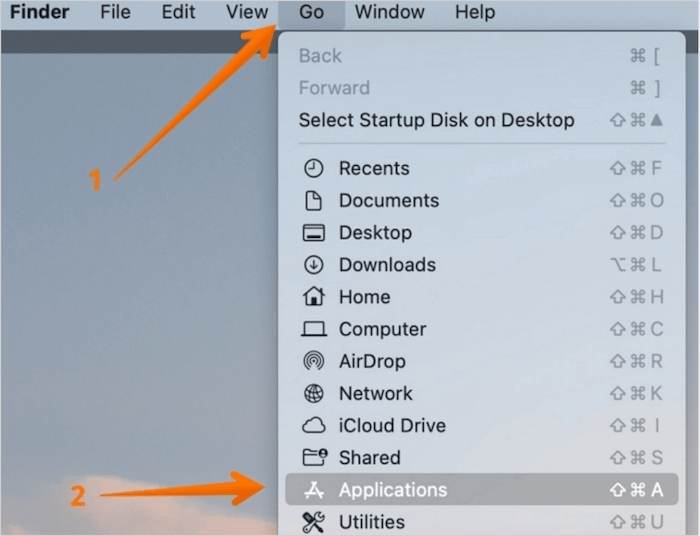
Task: Click the Network globe icon
Action: pos(314,393)
